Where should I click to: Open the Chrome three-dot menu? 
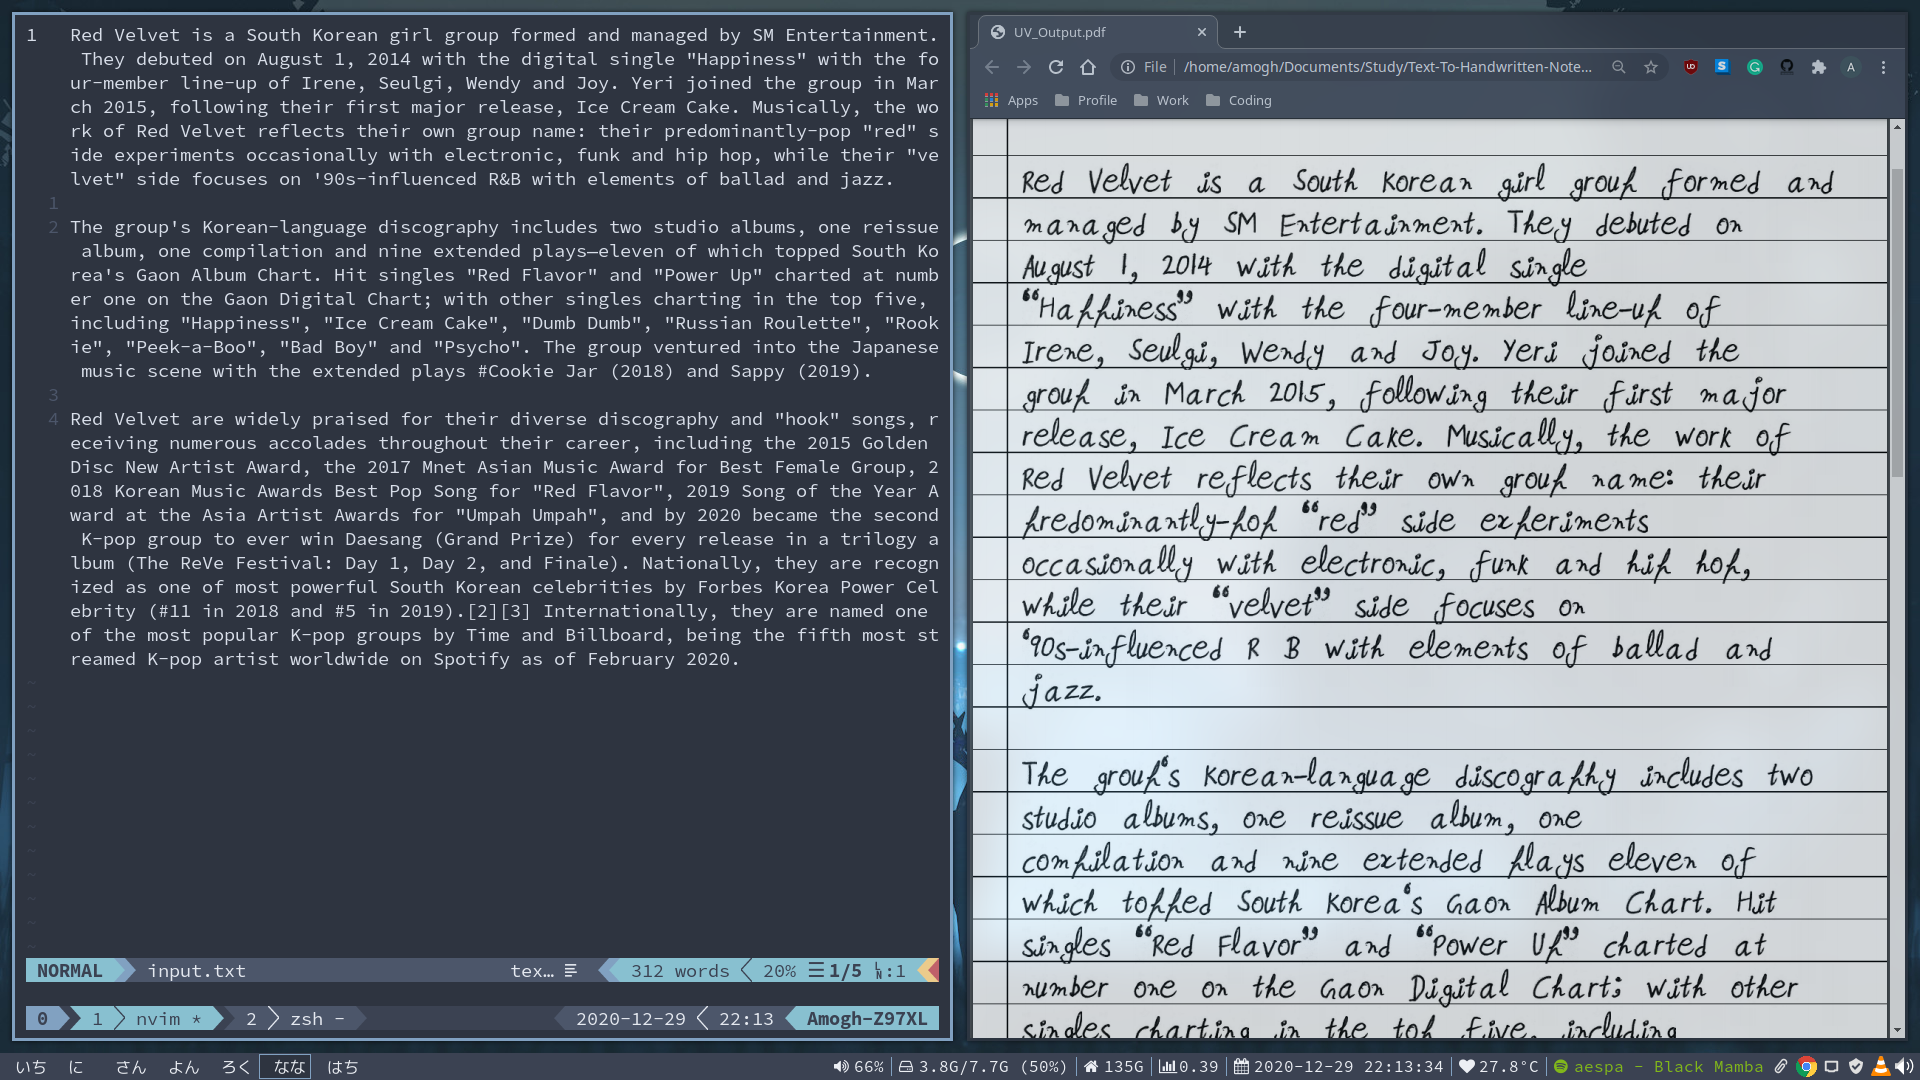1883,67
